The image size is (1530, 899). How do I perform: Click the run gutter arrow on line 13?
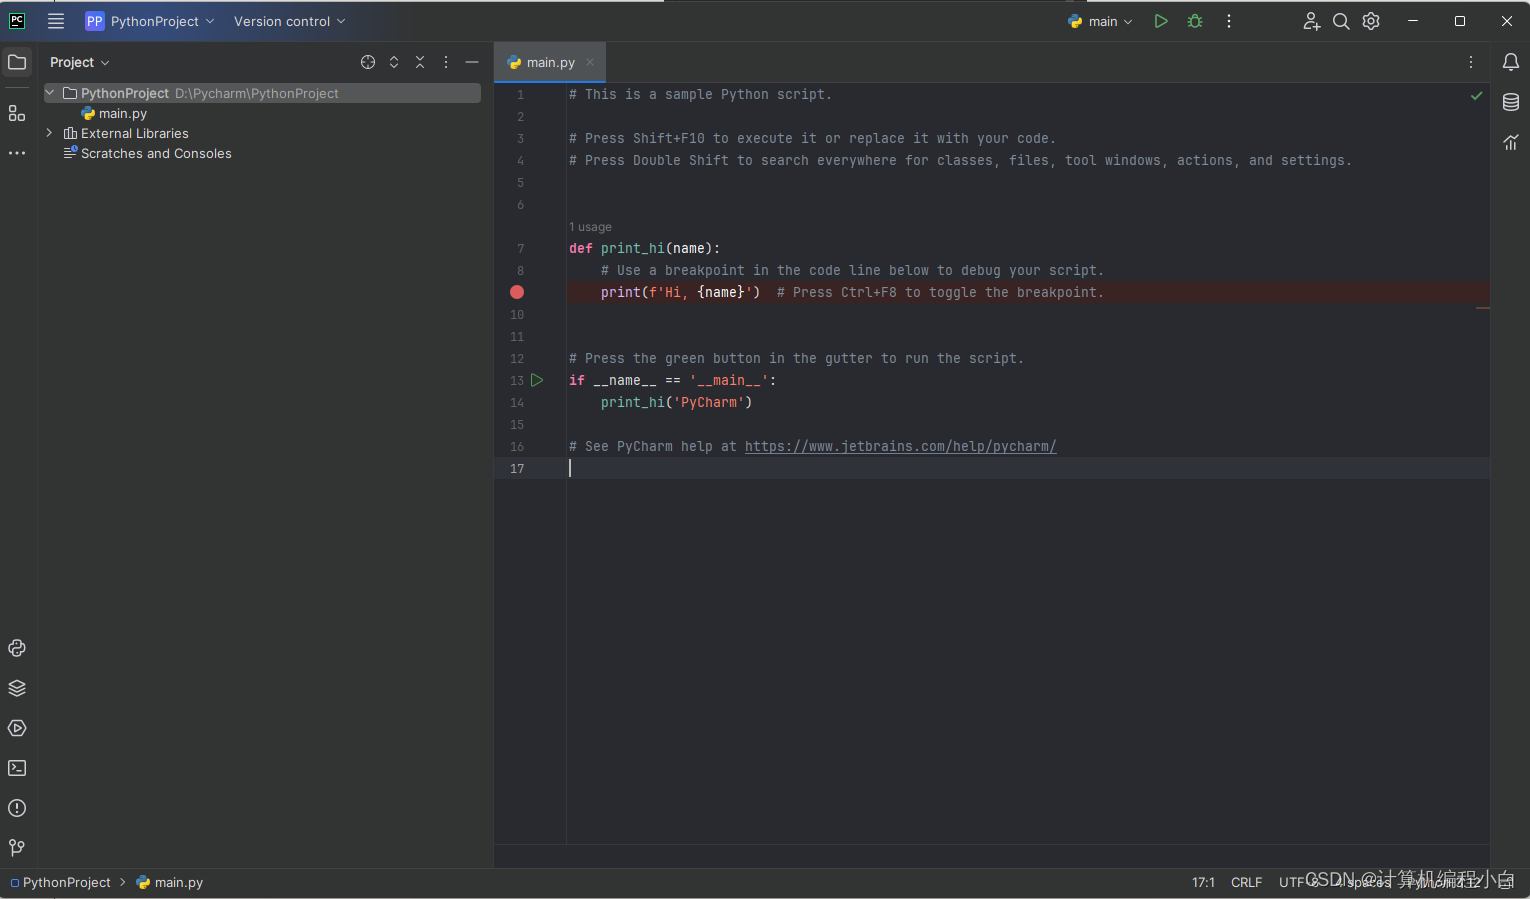(537, 380)
